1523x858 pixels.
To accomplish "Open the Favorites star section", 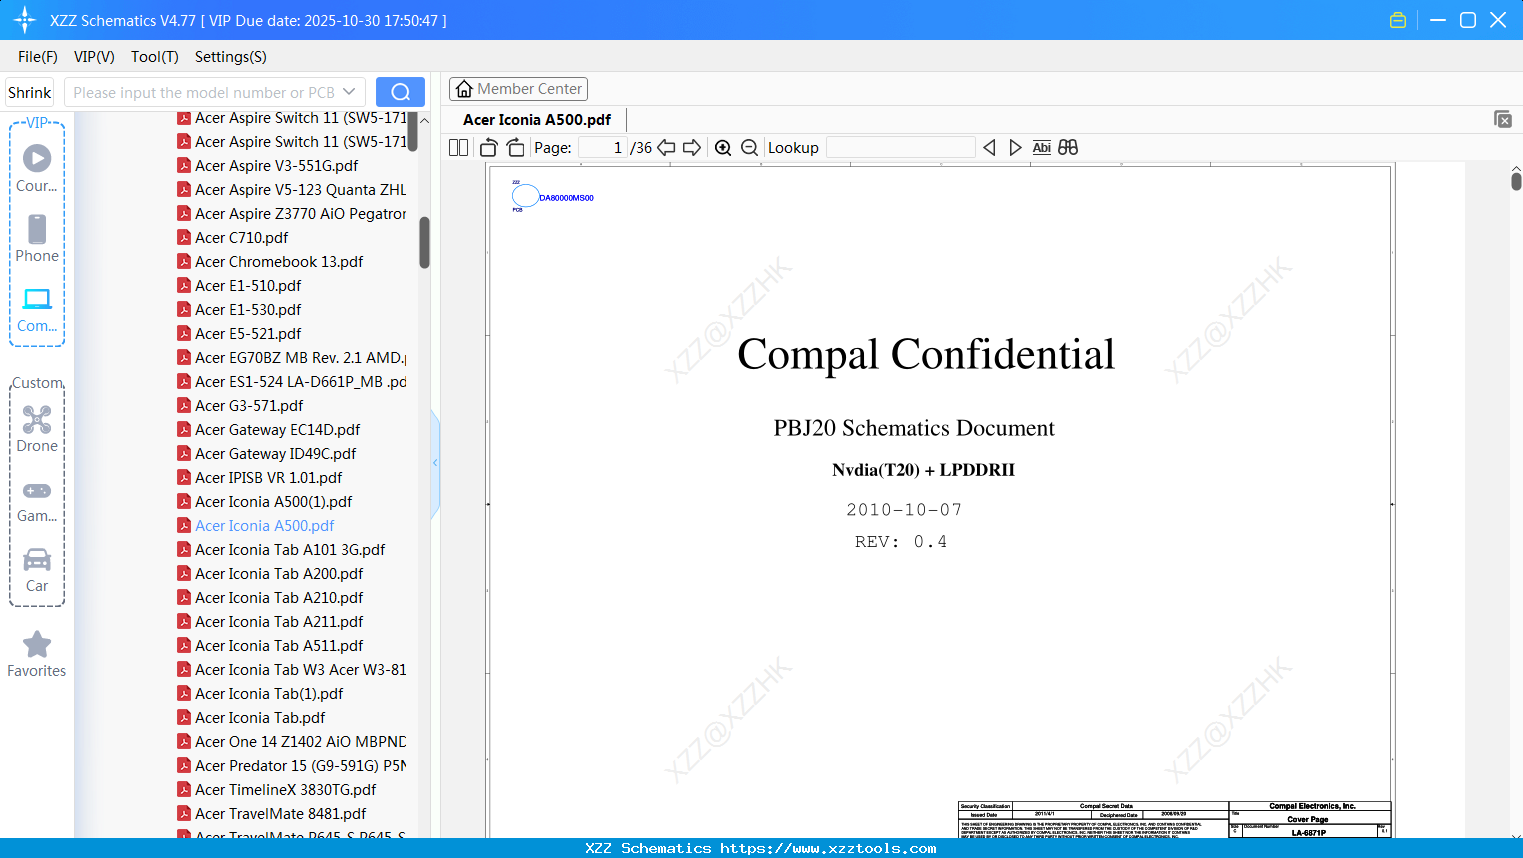I will point(37,654).
